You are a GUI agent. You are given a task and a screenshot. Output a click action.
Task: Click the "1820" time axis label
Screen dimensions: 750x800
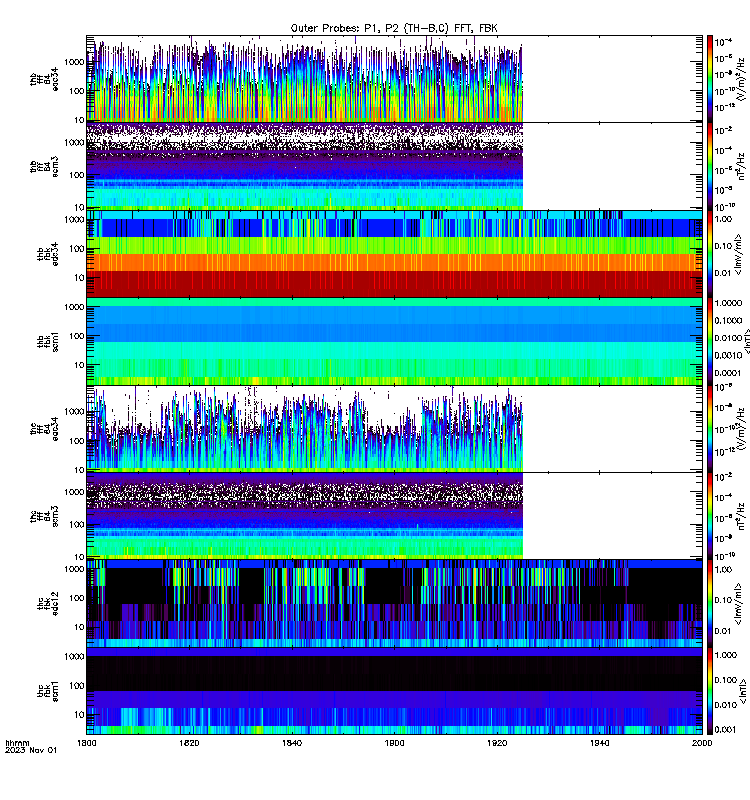[x=189, y=743]
